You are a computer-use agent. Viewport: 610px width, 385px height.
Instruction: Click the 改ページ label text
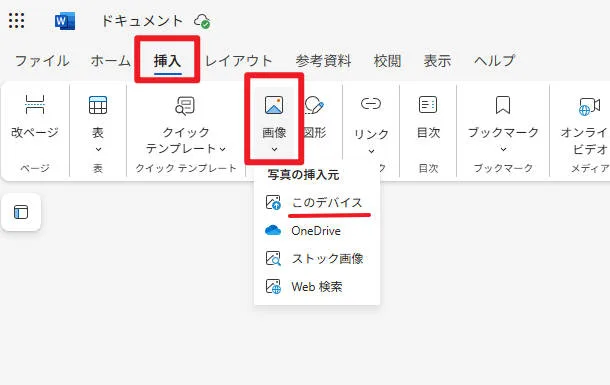35,133
